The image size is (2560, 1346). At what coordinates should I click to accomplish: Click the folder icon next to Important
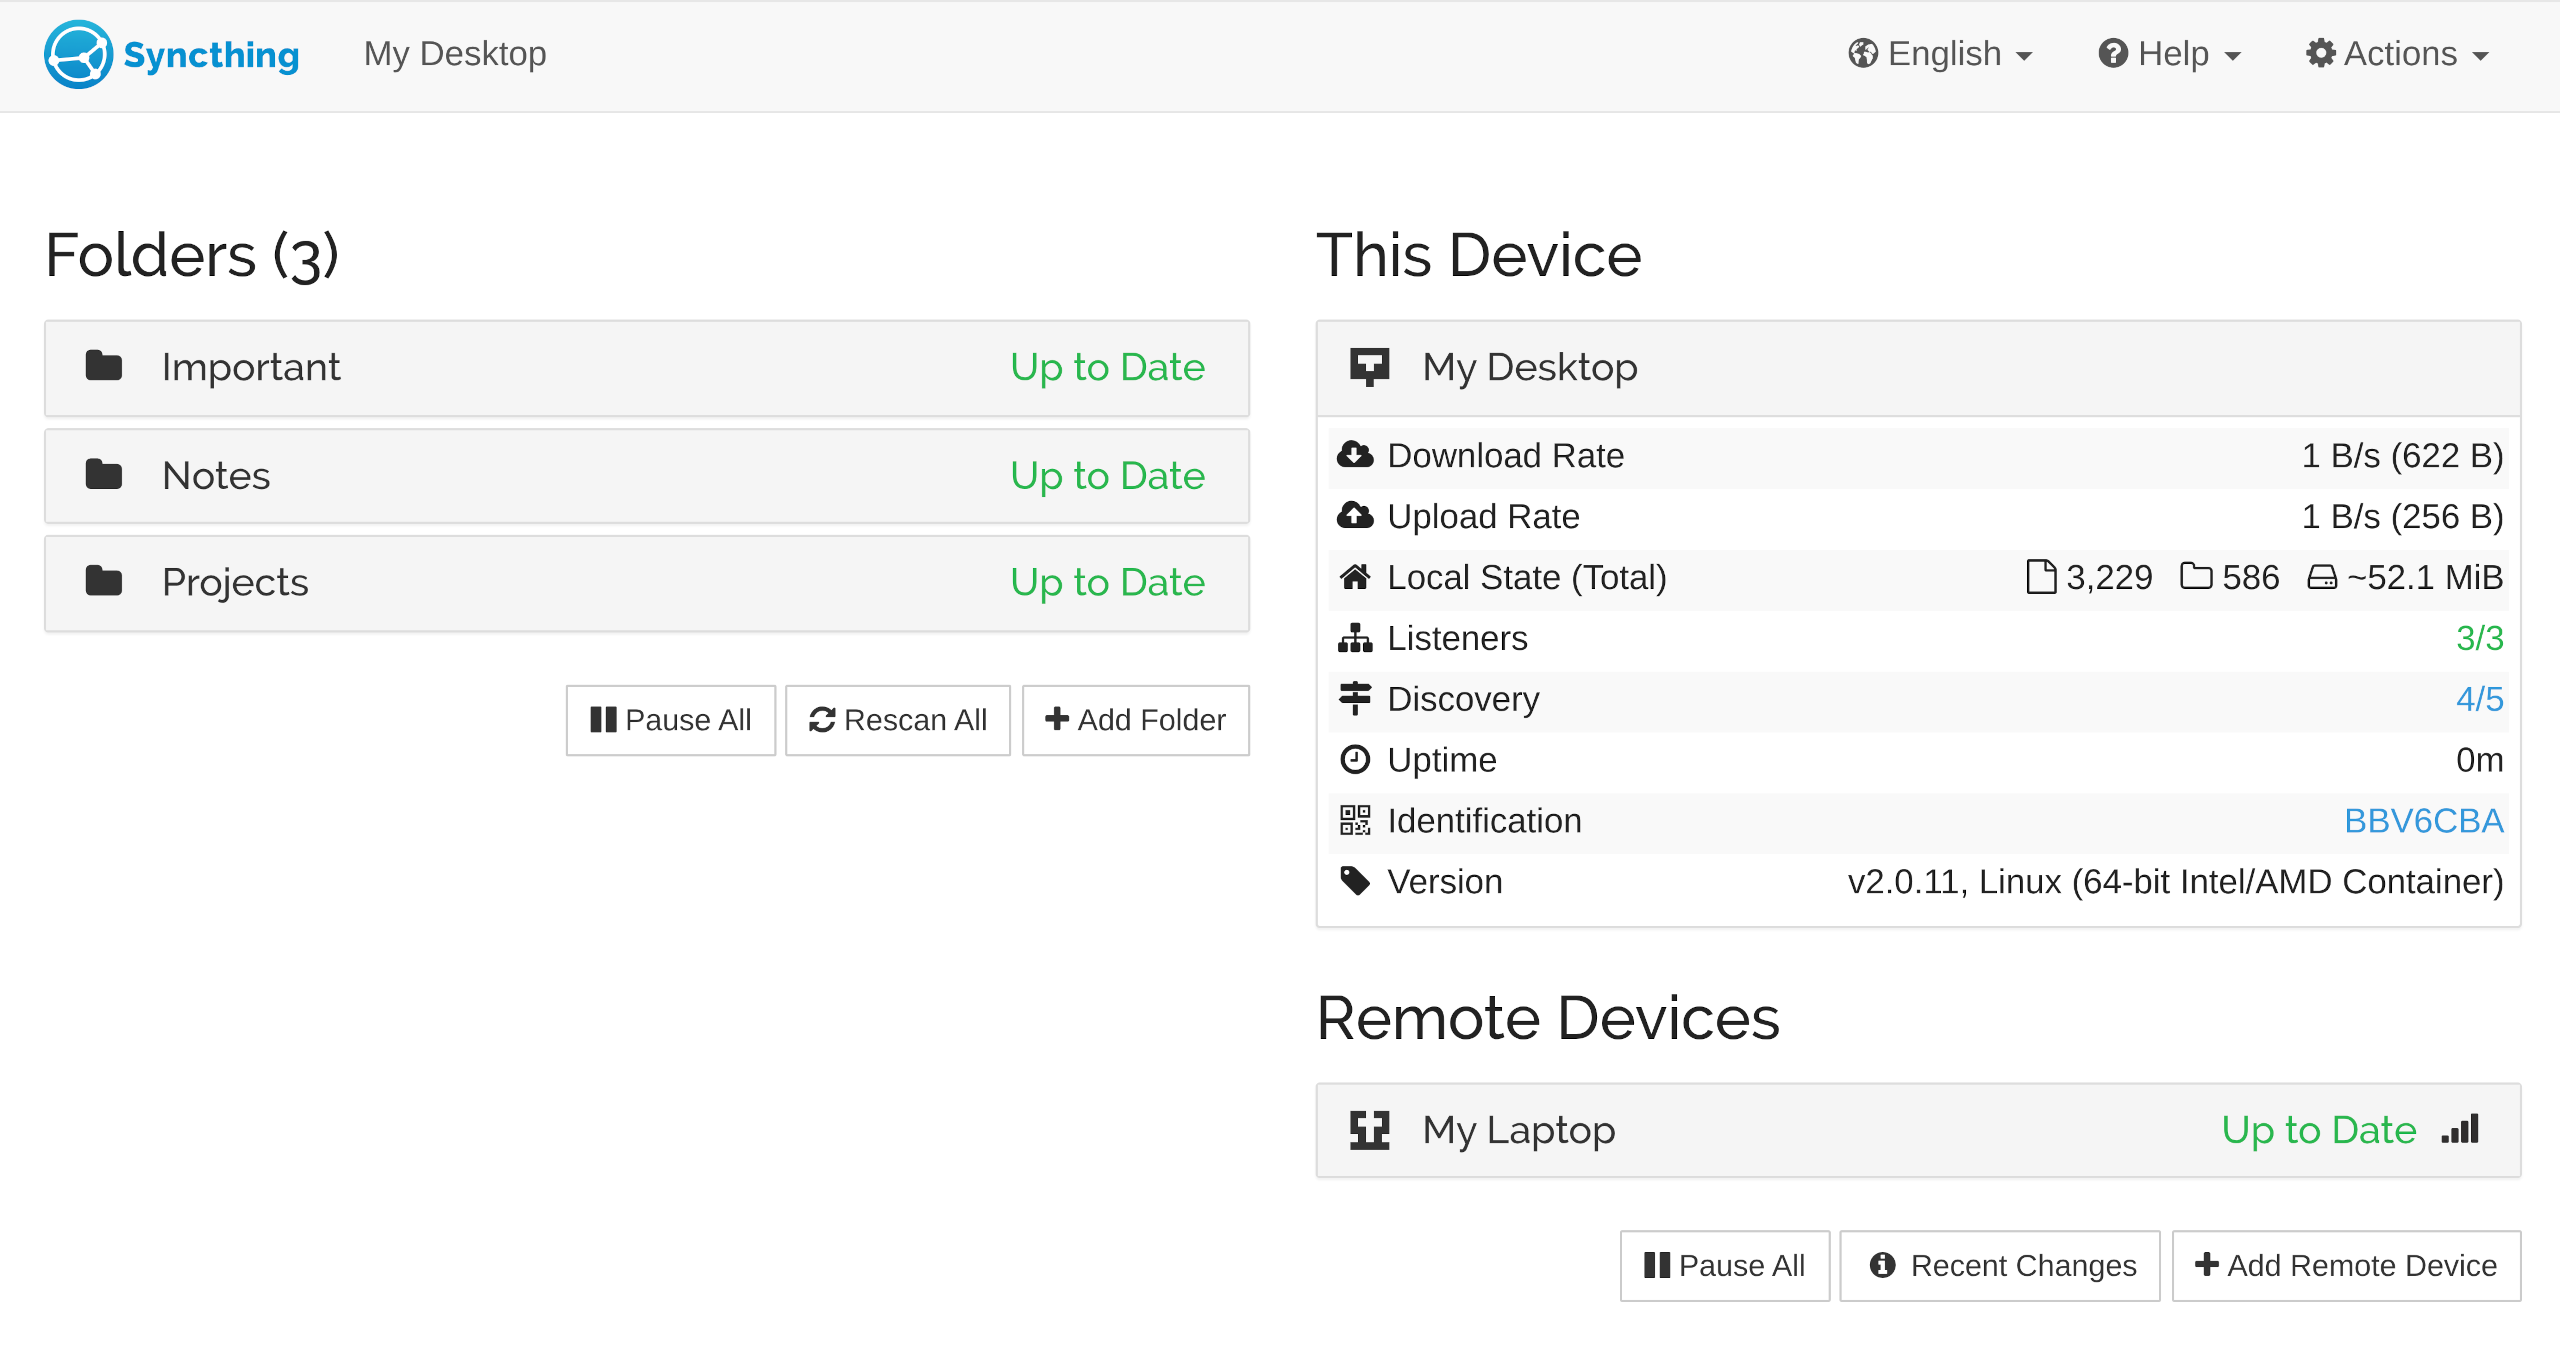[104, 366]
